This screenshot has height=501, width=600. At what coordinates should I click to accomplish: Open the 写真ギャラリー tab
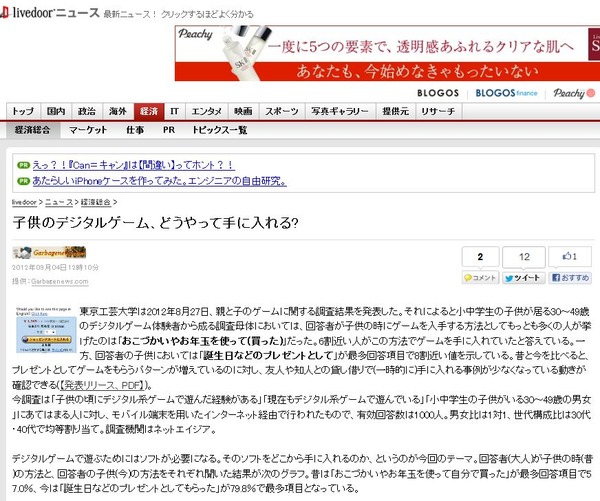tap(340, 111)
